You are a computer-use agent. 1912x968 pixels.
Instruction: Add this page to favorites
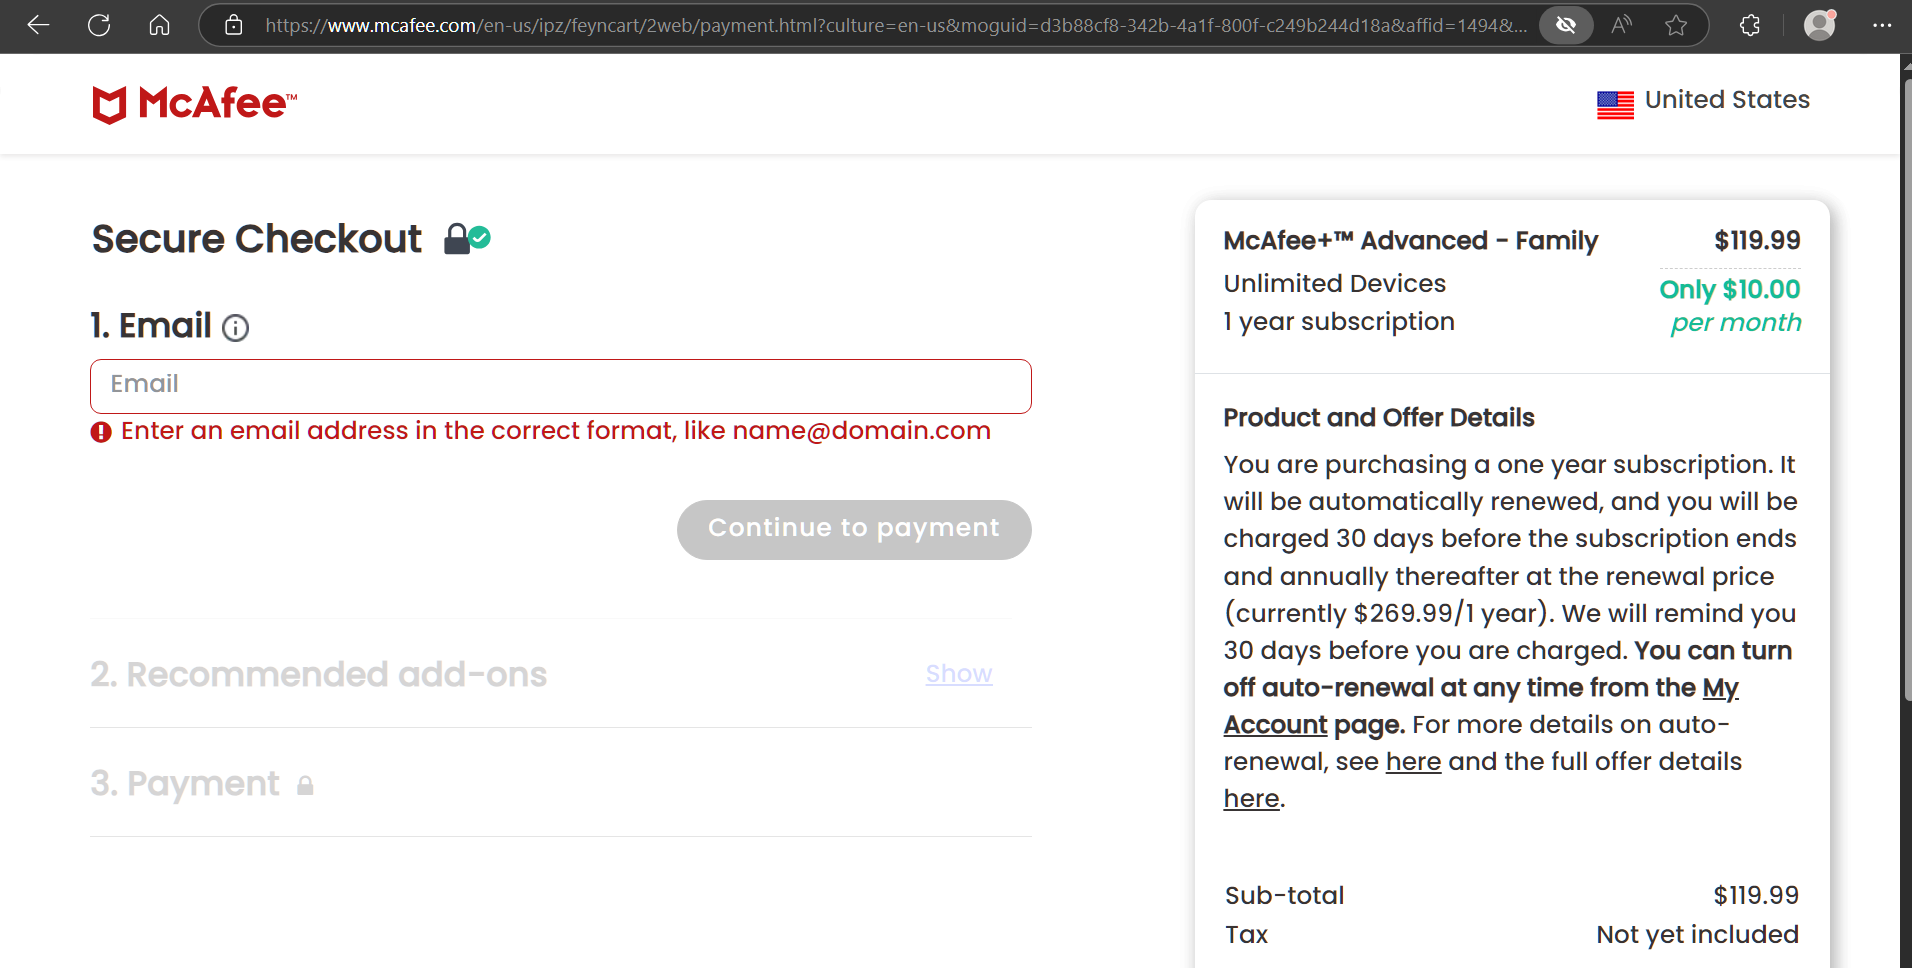point(1676,25)
